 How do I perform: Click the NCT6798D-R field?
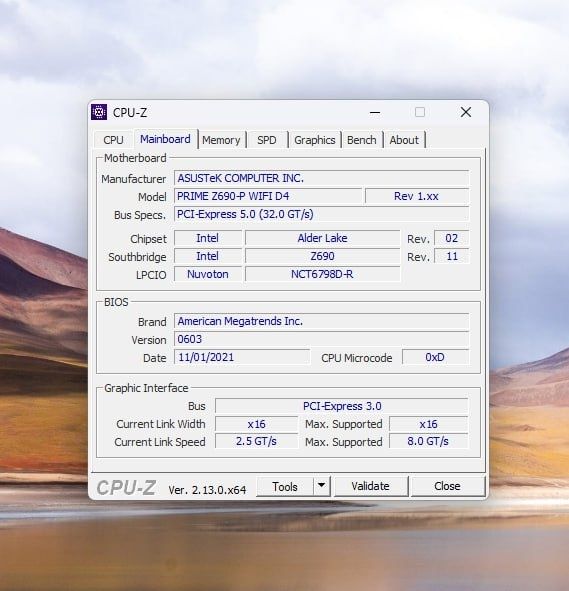click(x=323, y=274)
